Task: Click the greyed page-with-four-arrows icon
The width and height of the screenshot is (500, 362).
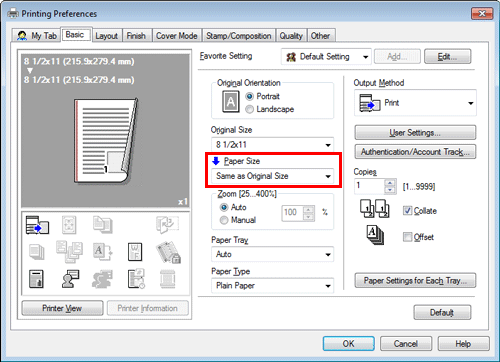Action: [x=69, y=225]
